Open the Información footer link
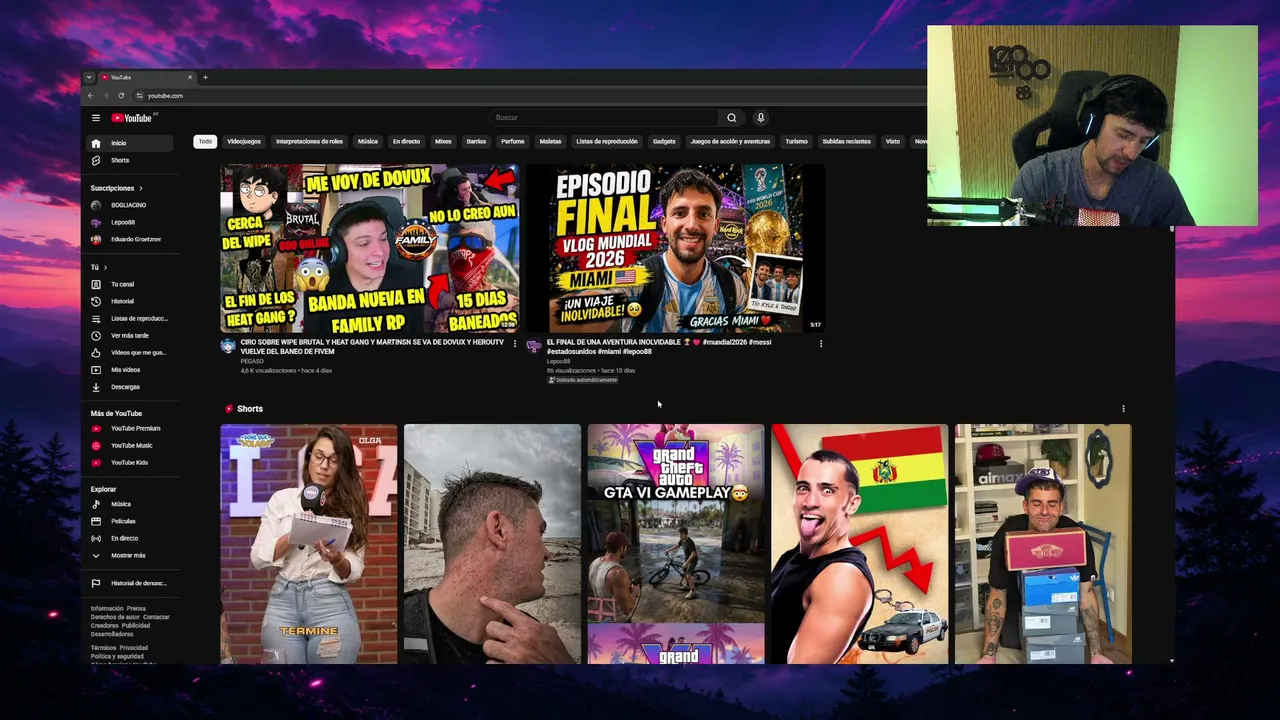 [107, 608]
